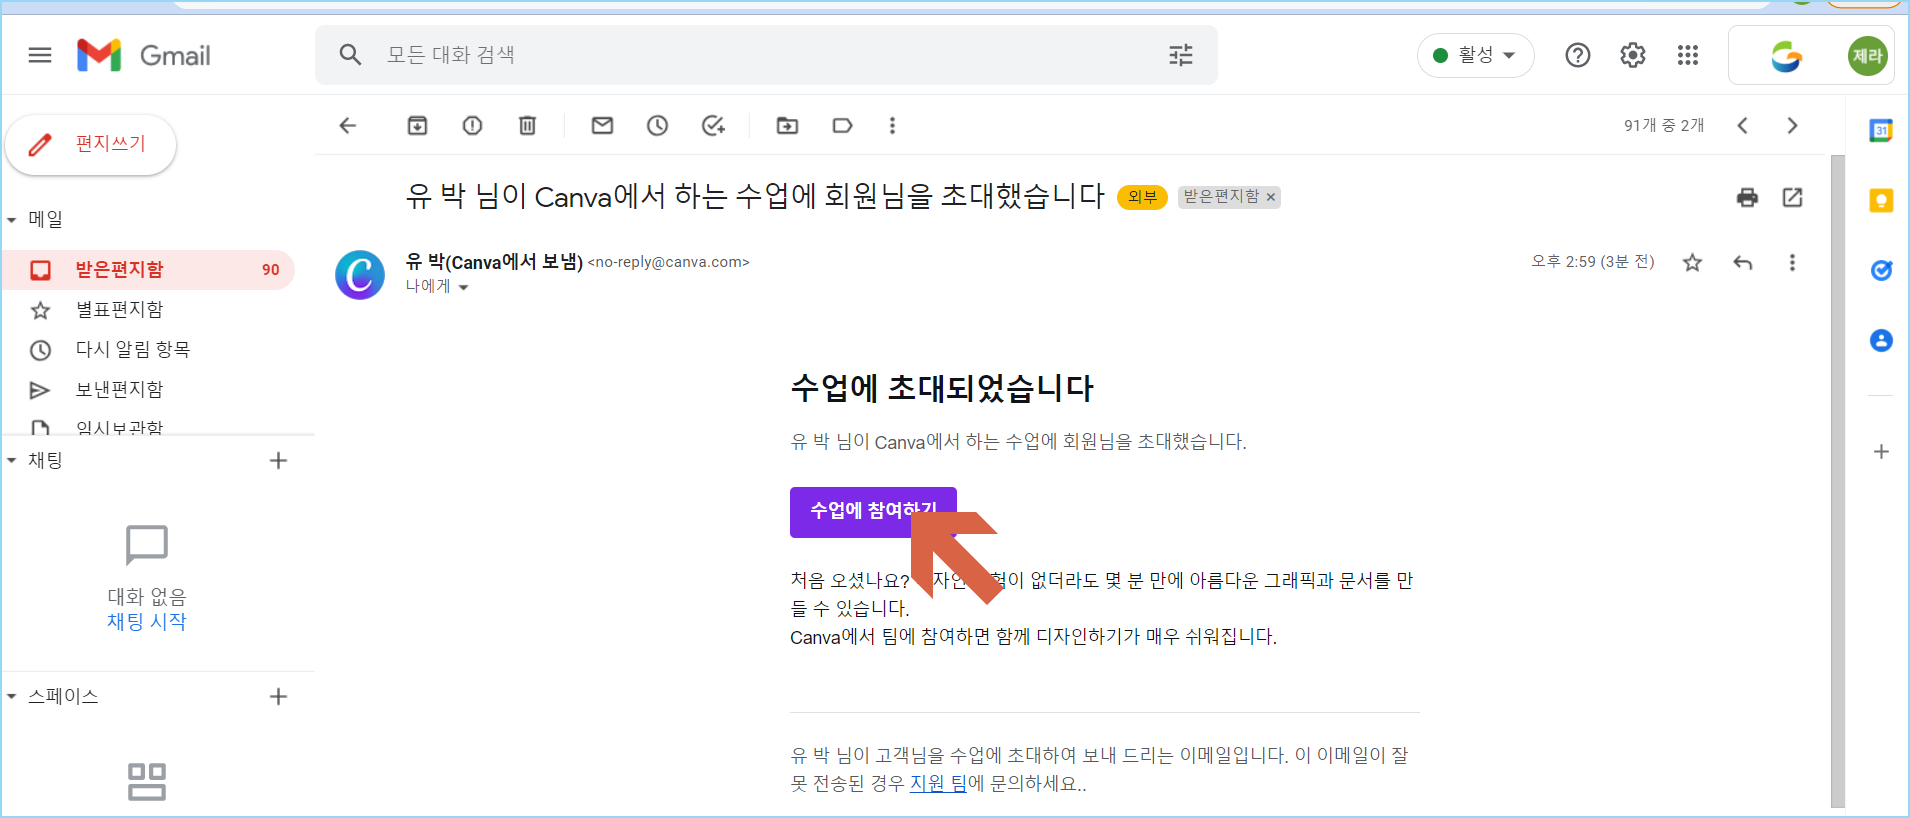Mark the email as unread
1910x818 pixels.
pyautogui.click(x=602, y=125)
